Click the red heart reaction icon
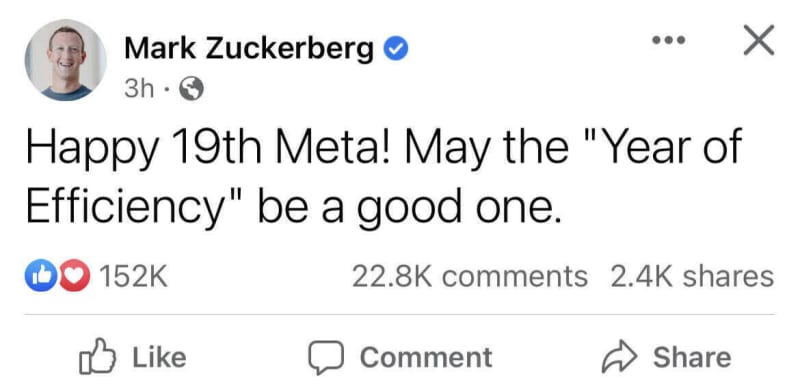This screenshot has width=800, height=390. [x=74, y=276]
